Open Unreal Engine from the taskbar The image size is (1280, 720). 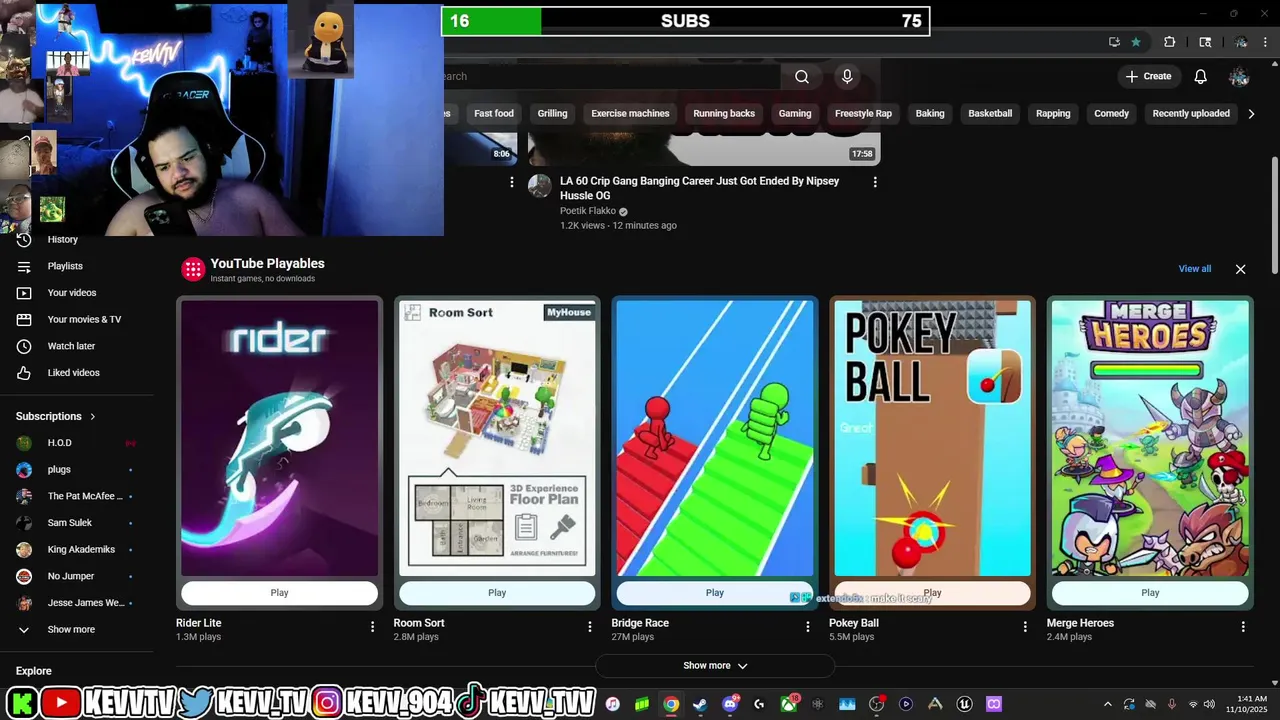[964, 704]
